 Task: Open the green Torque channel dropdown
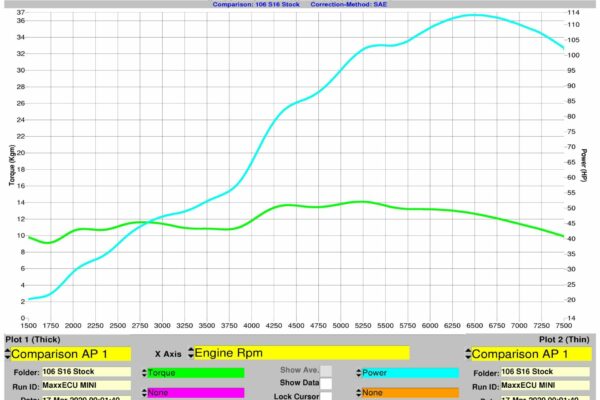point(193,373)
